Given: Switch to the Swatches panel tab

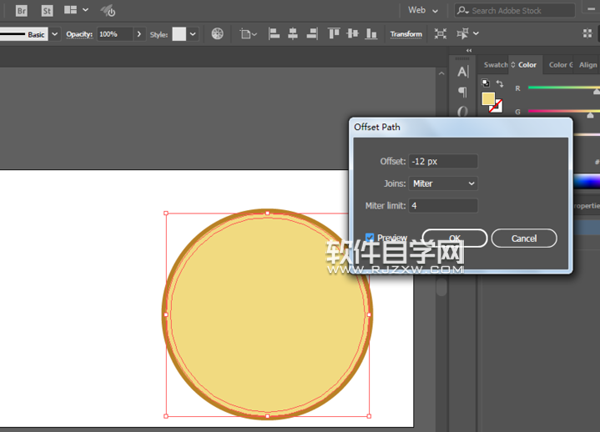Looking at the screenshot, I should [x=495, y=65].
